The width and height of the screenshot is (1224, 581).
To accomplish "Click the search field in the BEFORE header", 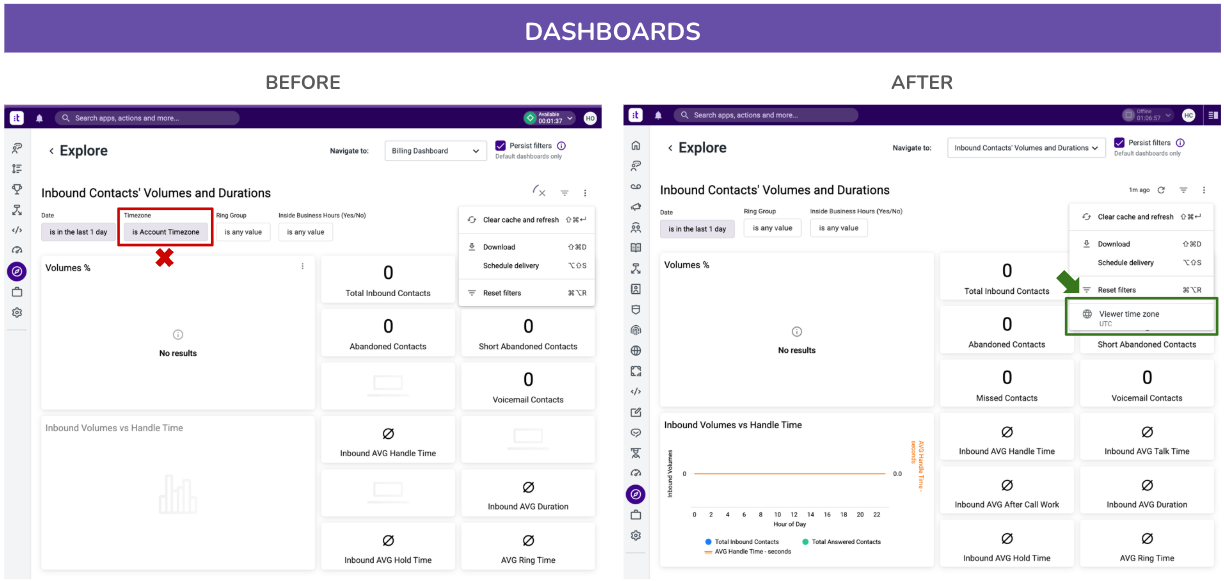I will [x=147, y=118].
